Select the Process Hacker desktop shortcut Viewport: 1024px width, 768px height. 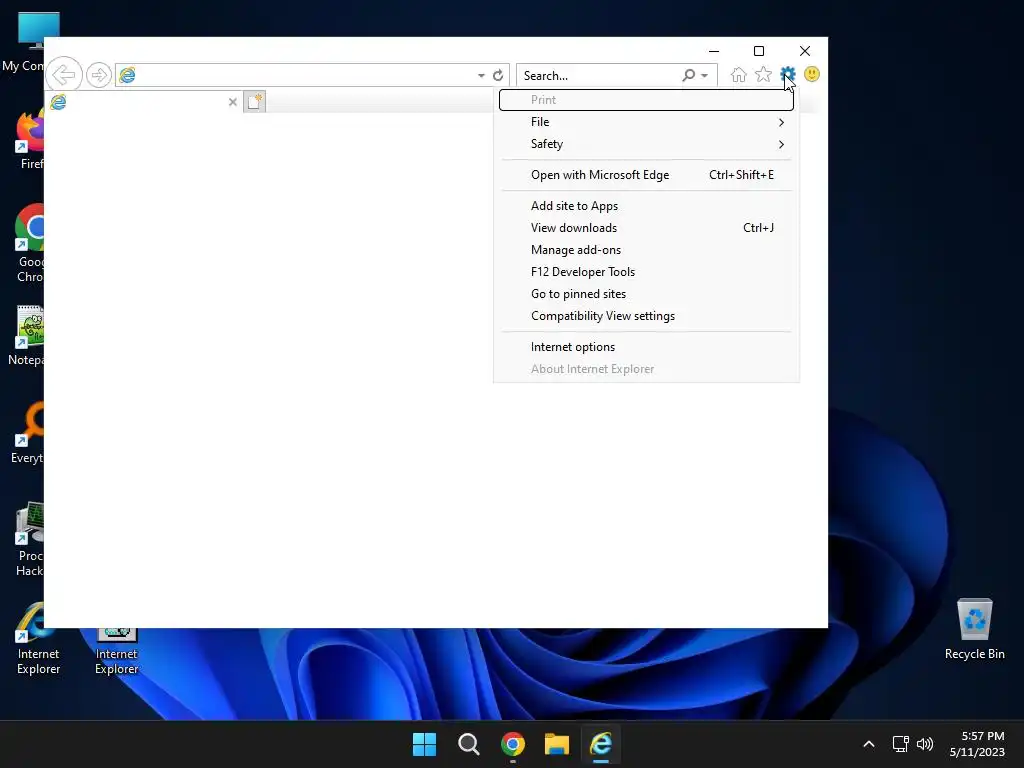click(x=29, y=539)
